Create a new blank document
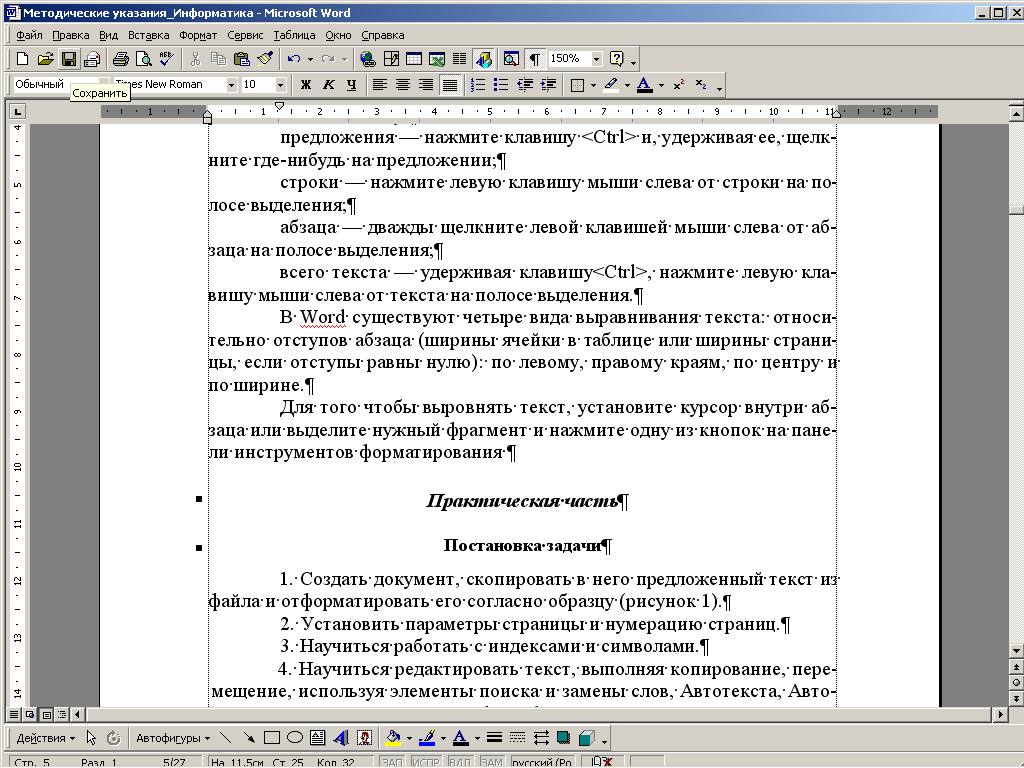The height and width of the screenshot is (768, 1024). tap(22, 59)
